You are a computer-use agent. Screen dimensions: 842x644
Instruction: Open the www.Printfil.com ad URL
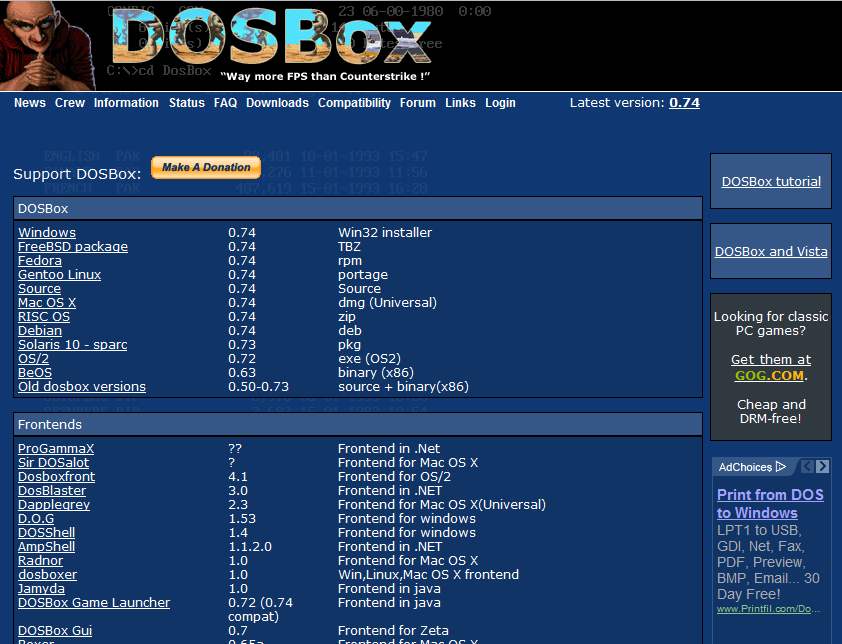pyautogui.click(x=768, y=609)
